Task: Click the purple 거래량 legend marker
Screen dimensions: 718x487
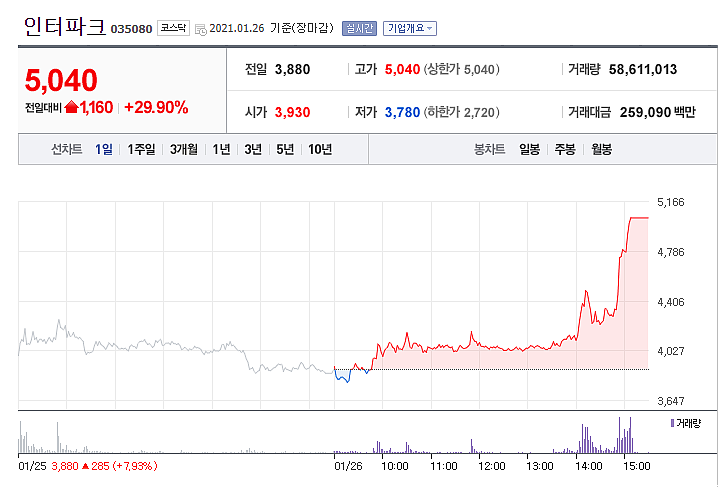Action: pyautogui.click(x=672, y=423)
